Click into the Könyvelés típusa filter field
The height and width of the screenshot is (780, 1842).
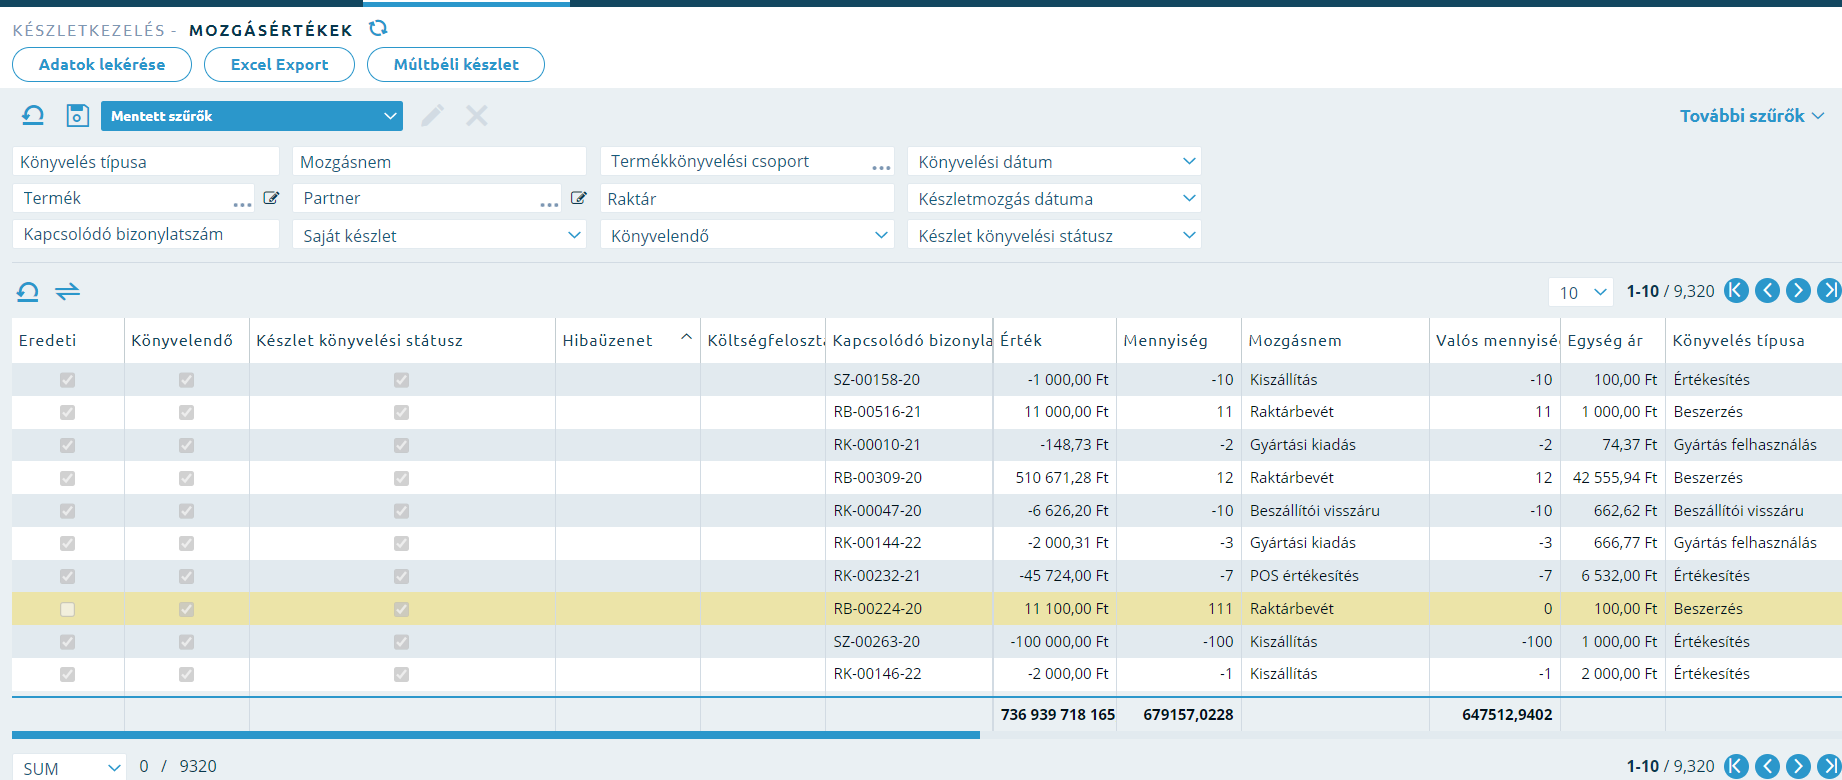[146, 161]
